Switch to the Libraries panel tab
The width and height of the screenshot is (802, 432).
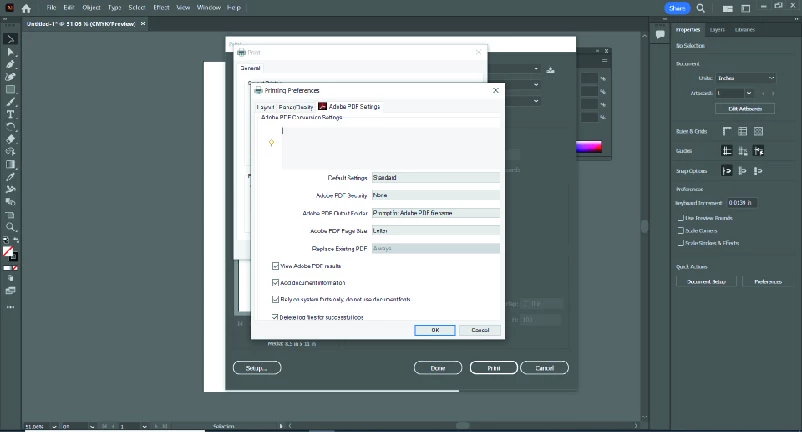pos(745,30)
